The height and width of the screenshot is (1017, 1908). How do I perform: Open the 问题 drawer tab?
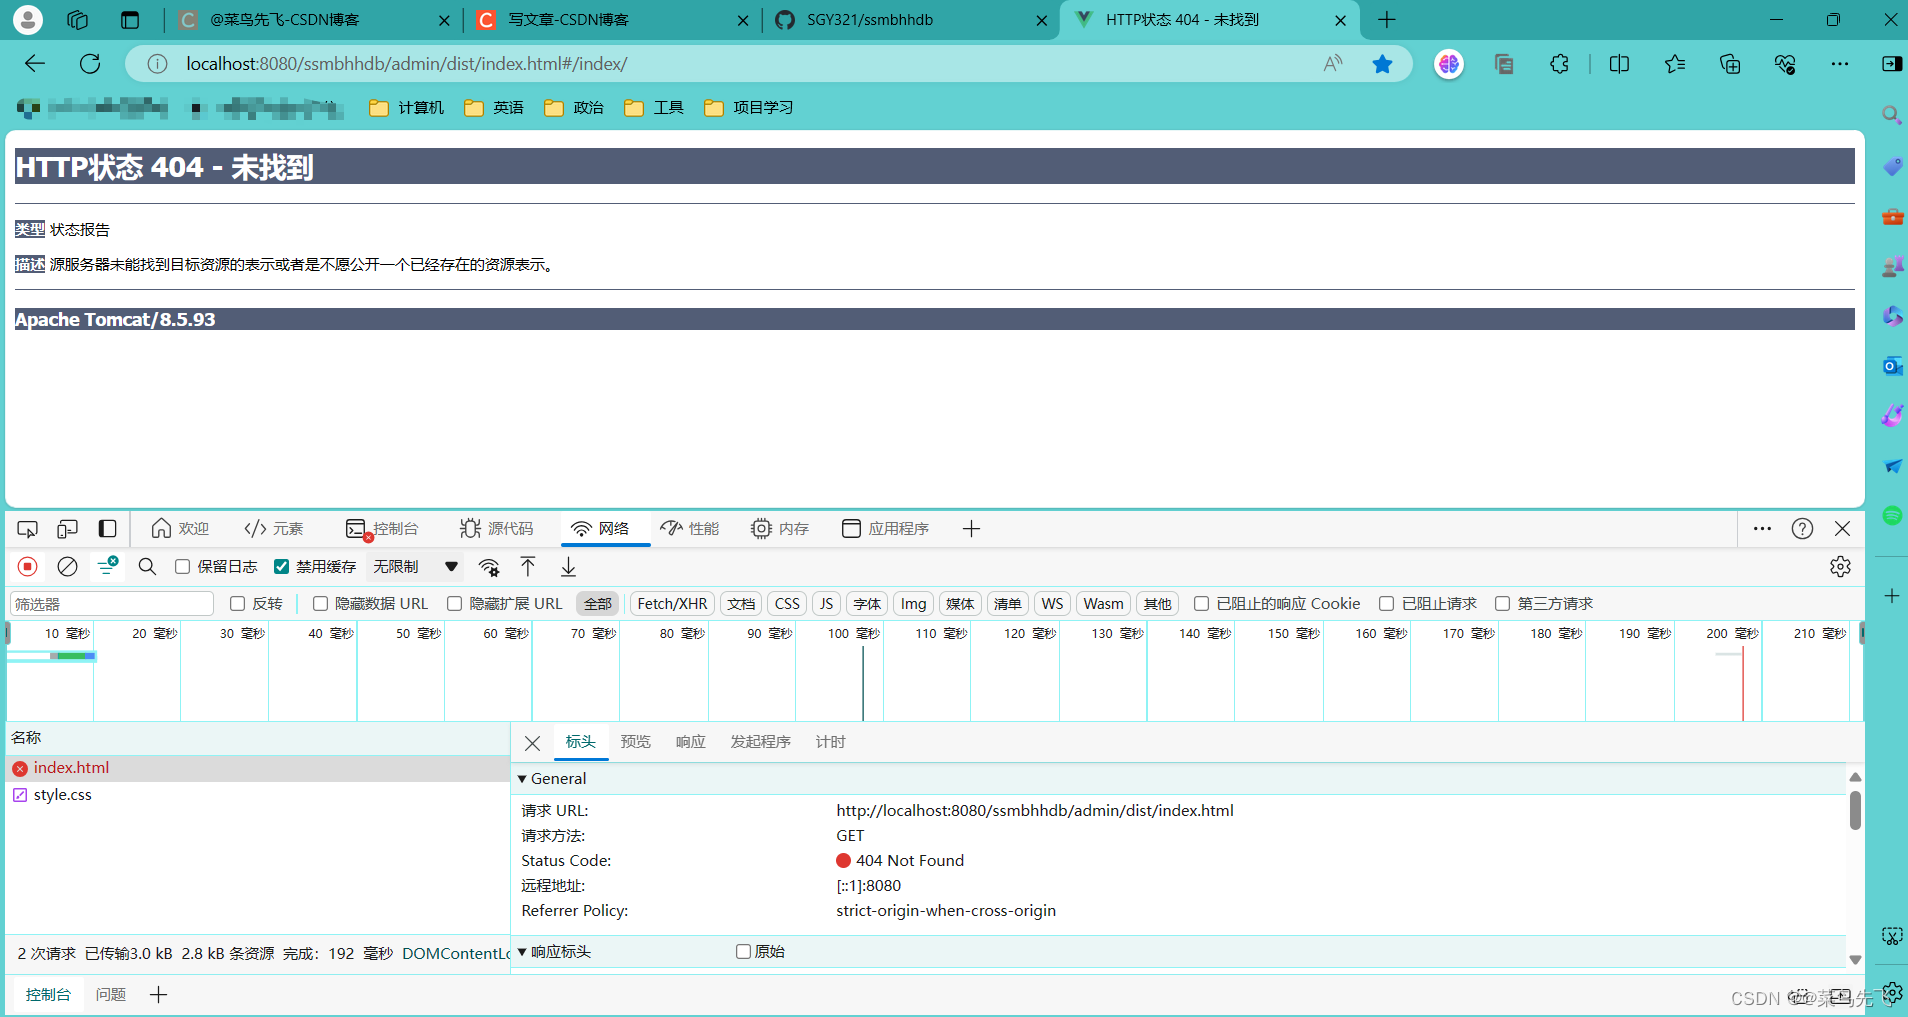[x=111, y=995]
